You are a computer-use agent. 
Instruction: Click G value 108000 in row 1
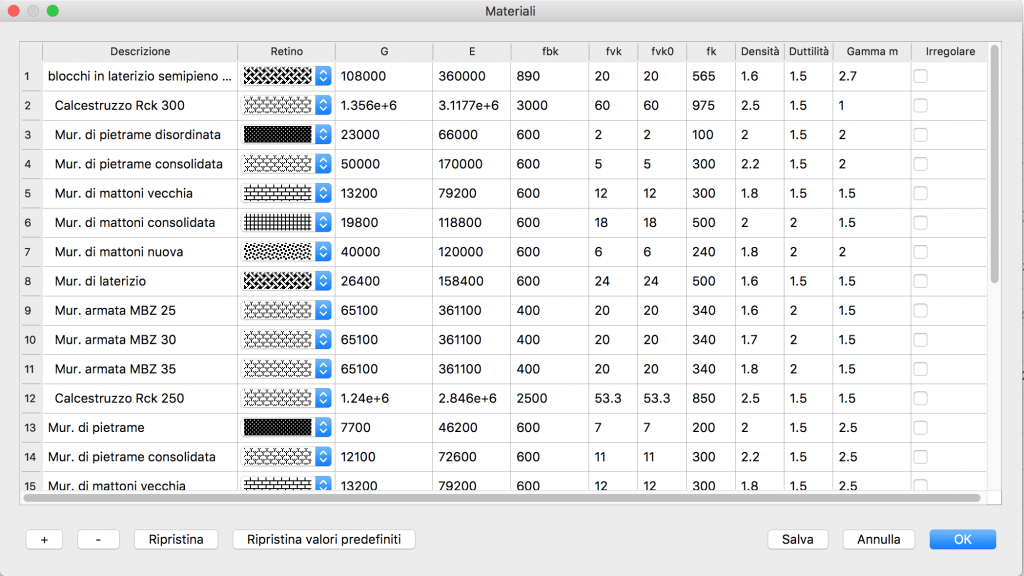[x=363, y=76]
